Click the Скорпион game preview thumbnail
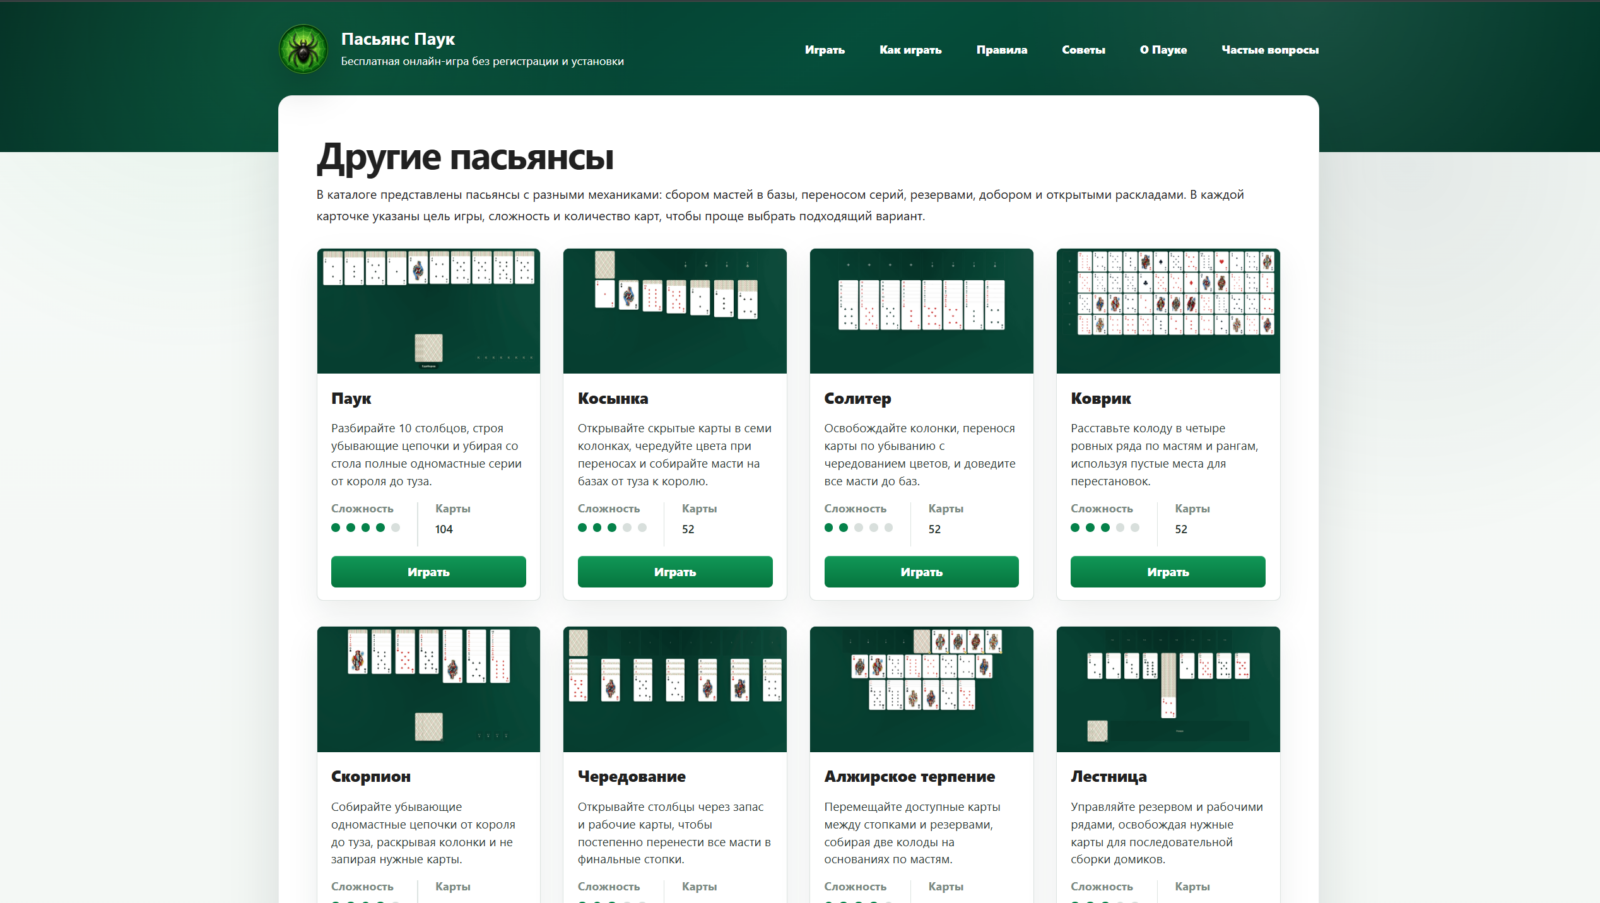The width and height of the screenshot is (1600, 903). [428, 689]
